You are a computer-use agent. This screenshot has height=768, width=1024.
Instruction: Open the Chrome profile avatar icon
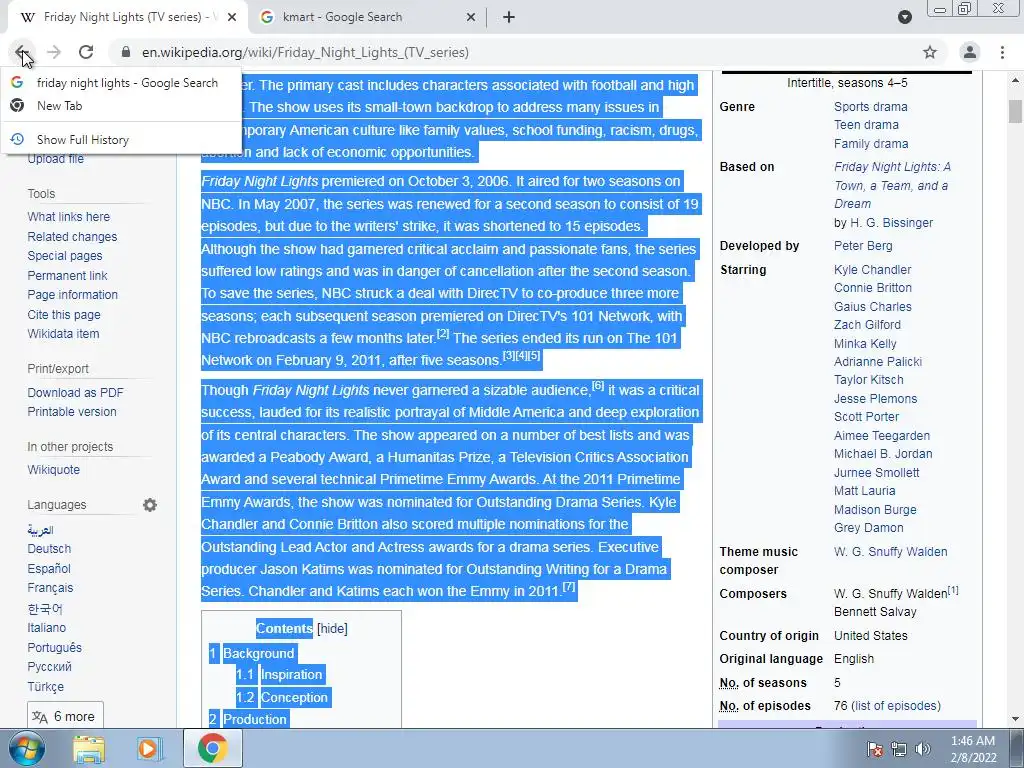(970, 52)
